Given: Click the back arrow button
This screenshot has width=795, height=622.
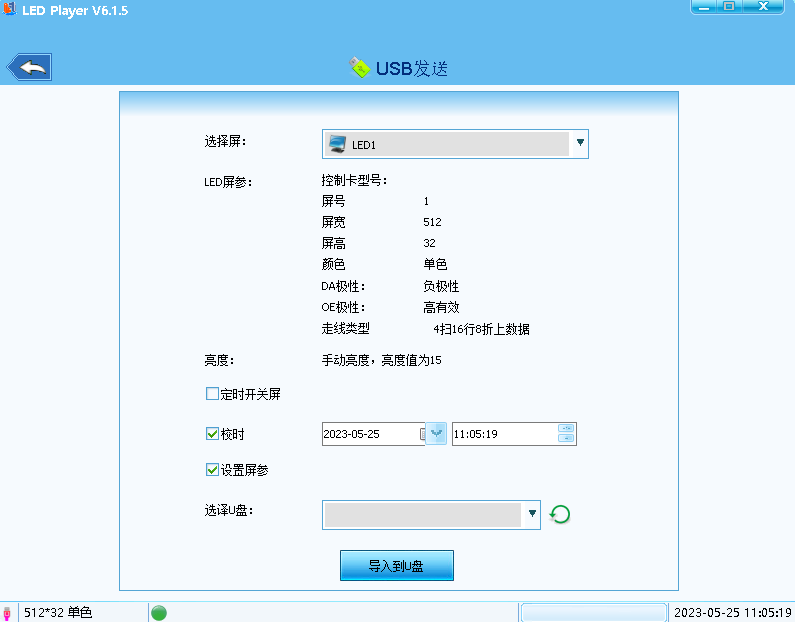Looking at the screenshot, I should tap(30, 67).
